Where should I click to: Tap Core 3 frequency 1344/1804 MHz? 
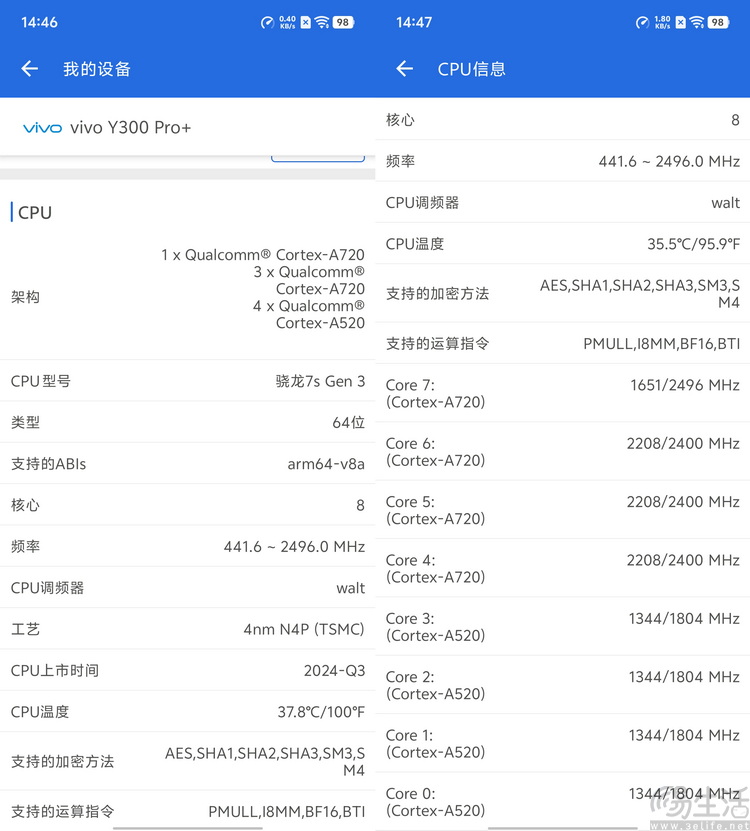pos(684,618)
